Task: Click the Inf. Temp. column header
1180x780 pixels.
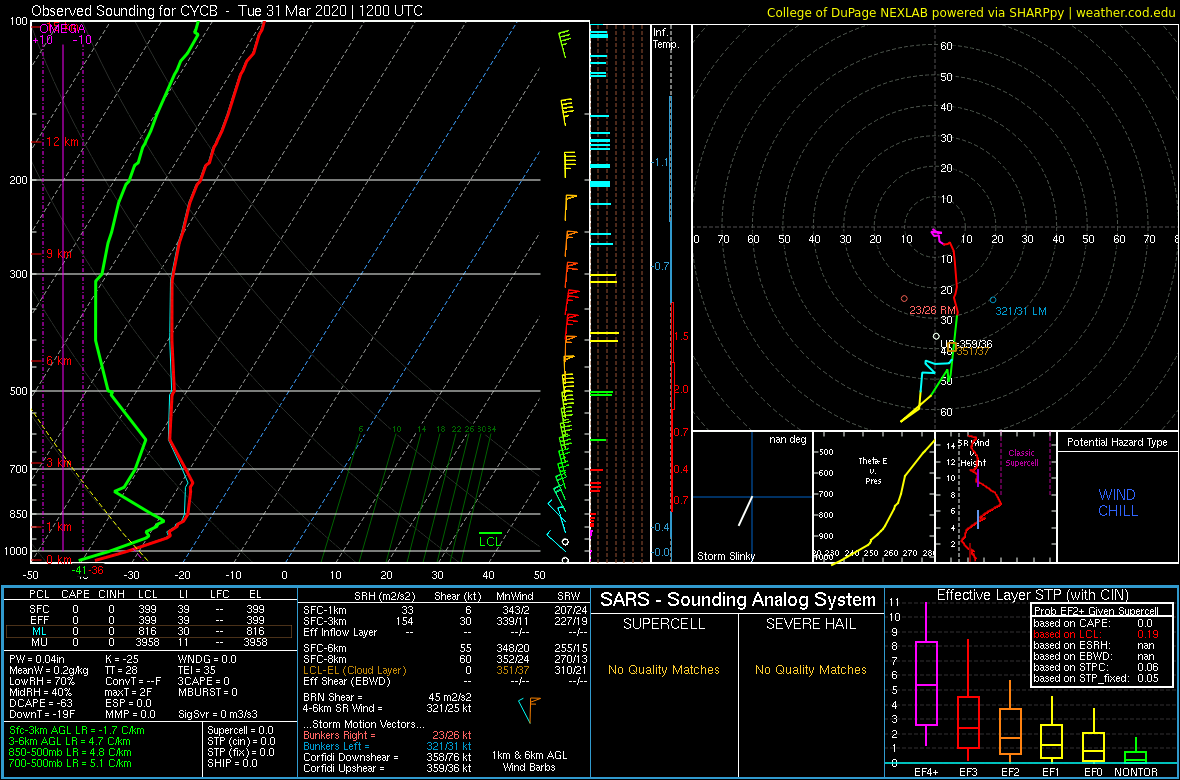Action: (x=666, y=38)
